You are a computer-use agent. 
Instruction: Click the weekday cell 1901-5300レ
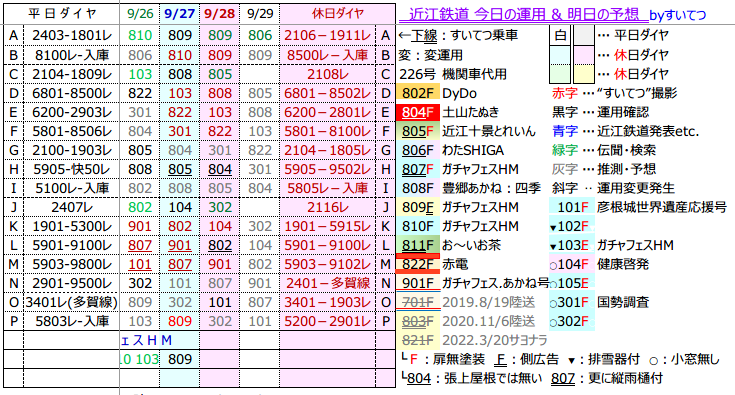[72, 226]
